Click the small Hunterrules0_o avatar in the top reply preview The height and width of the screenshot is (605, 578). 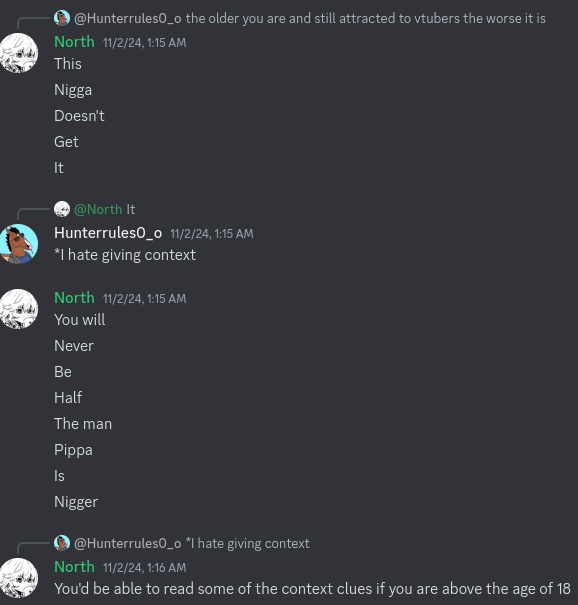click(62, 18)
